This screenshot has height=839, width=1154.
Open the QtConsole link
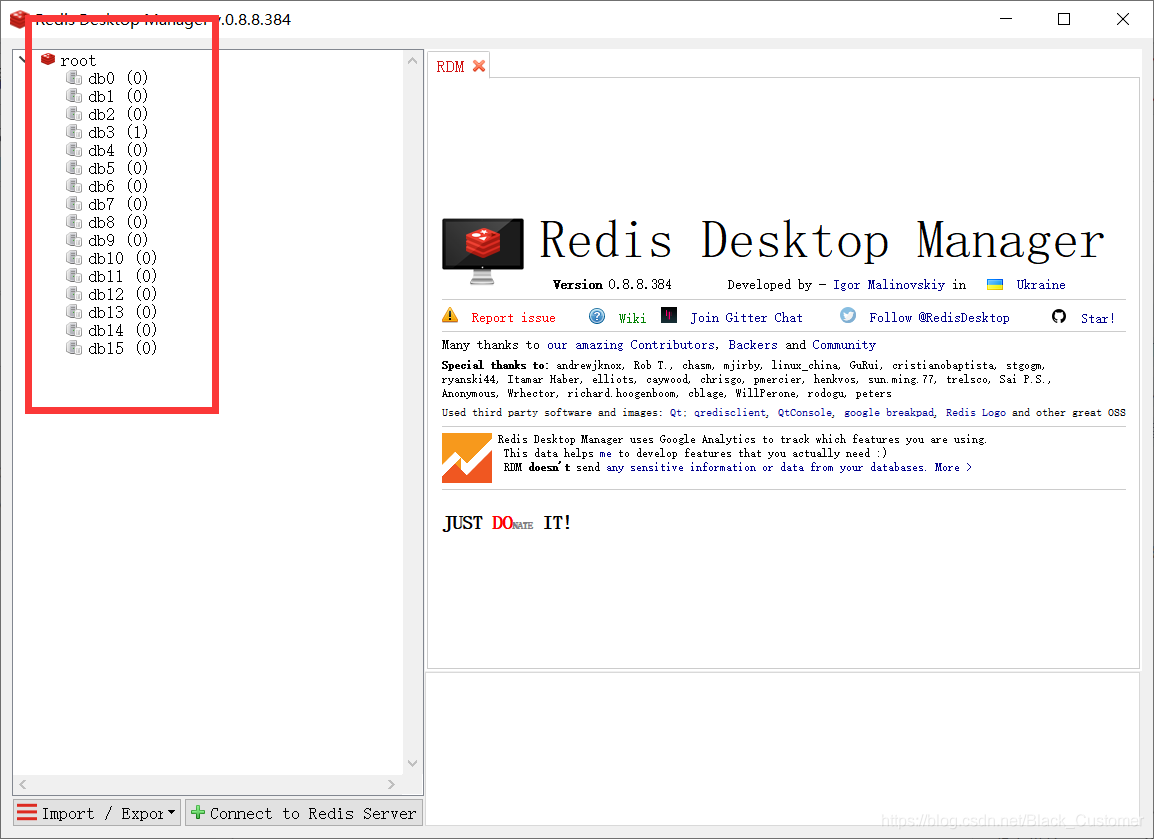[x=804, y=413]
